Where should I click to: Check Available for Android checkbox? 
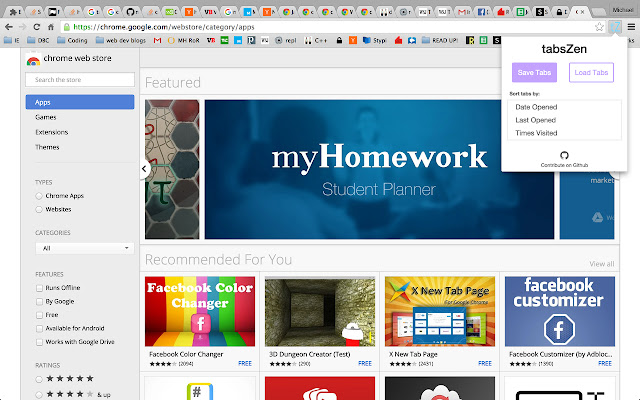39,329
